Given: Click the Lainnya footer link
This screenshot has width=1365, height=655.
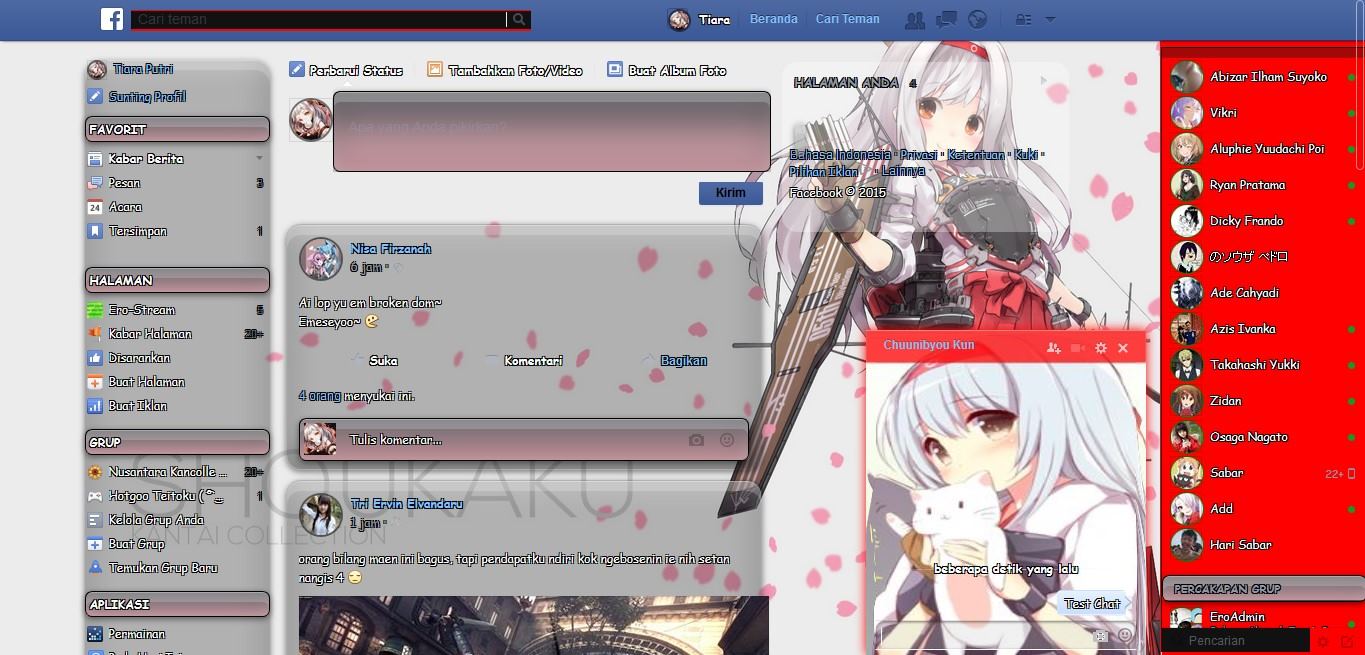Looking at the screenshot, I should tap(904, 172).
